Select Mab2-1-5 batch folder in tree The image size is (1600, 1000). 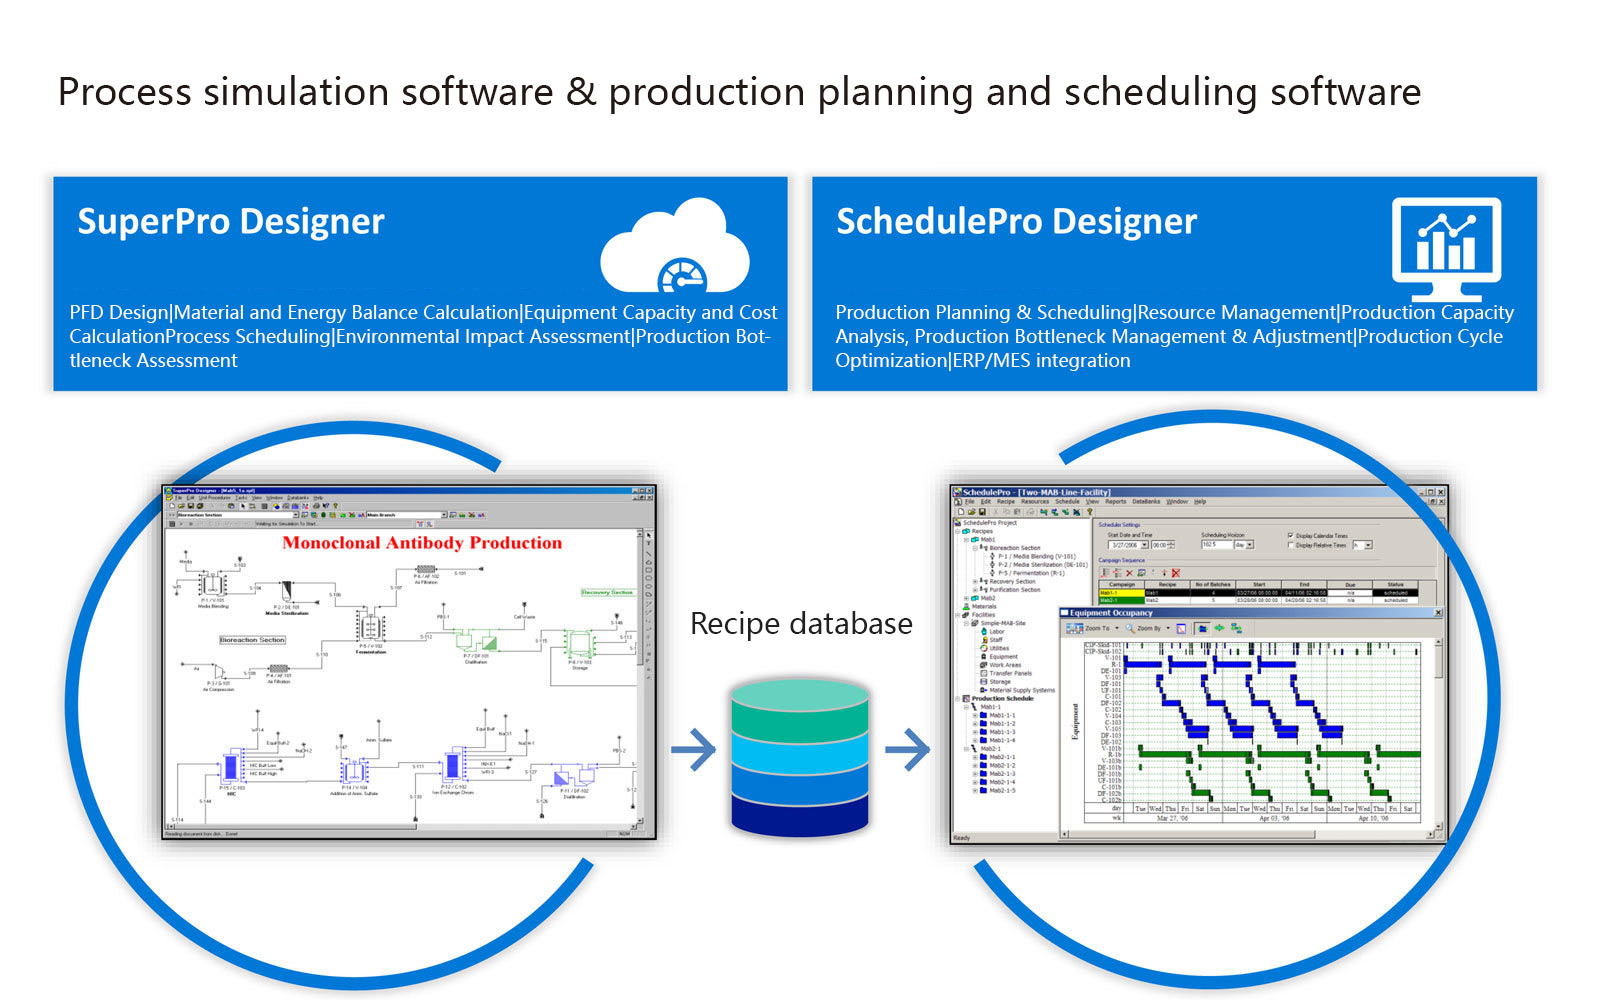(x=998, y=790)
